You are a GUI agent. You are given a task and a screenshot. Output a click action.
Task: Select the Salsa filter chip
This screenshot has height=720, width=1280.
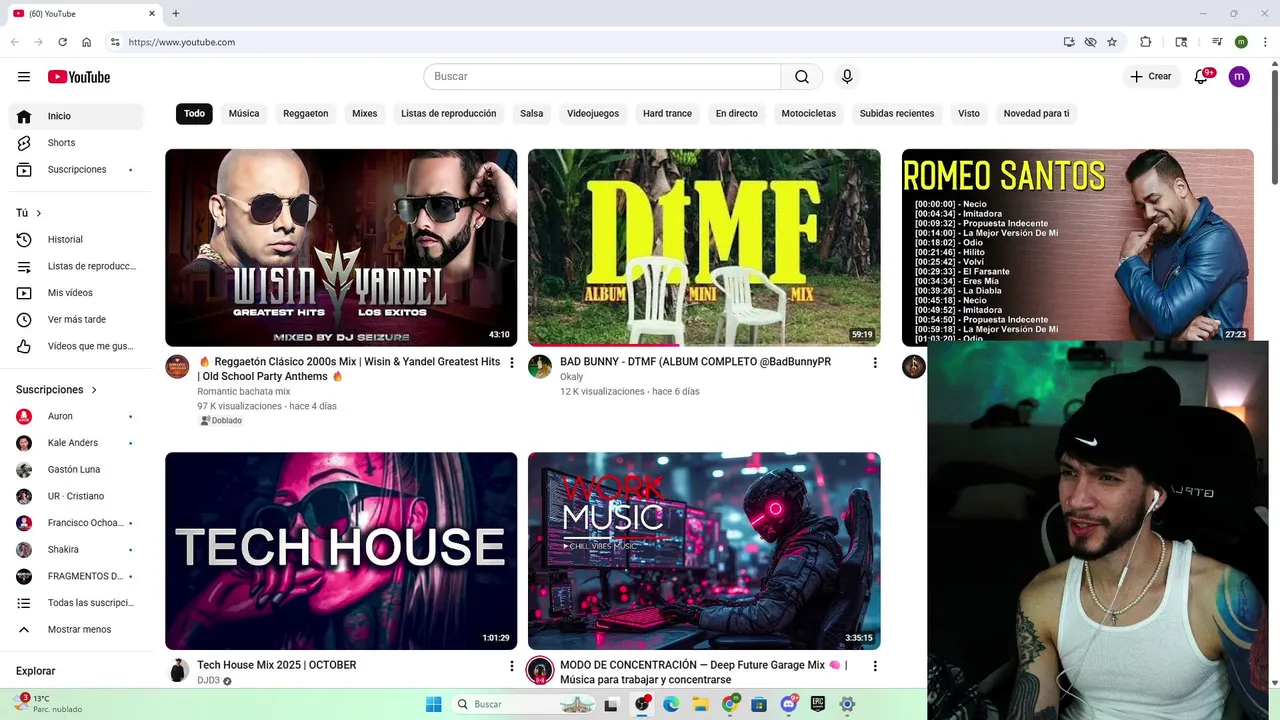click(532, 114)
